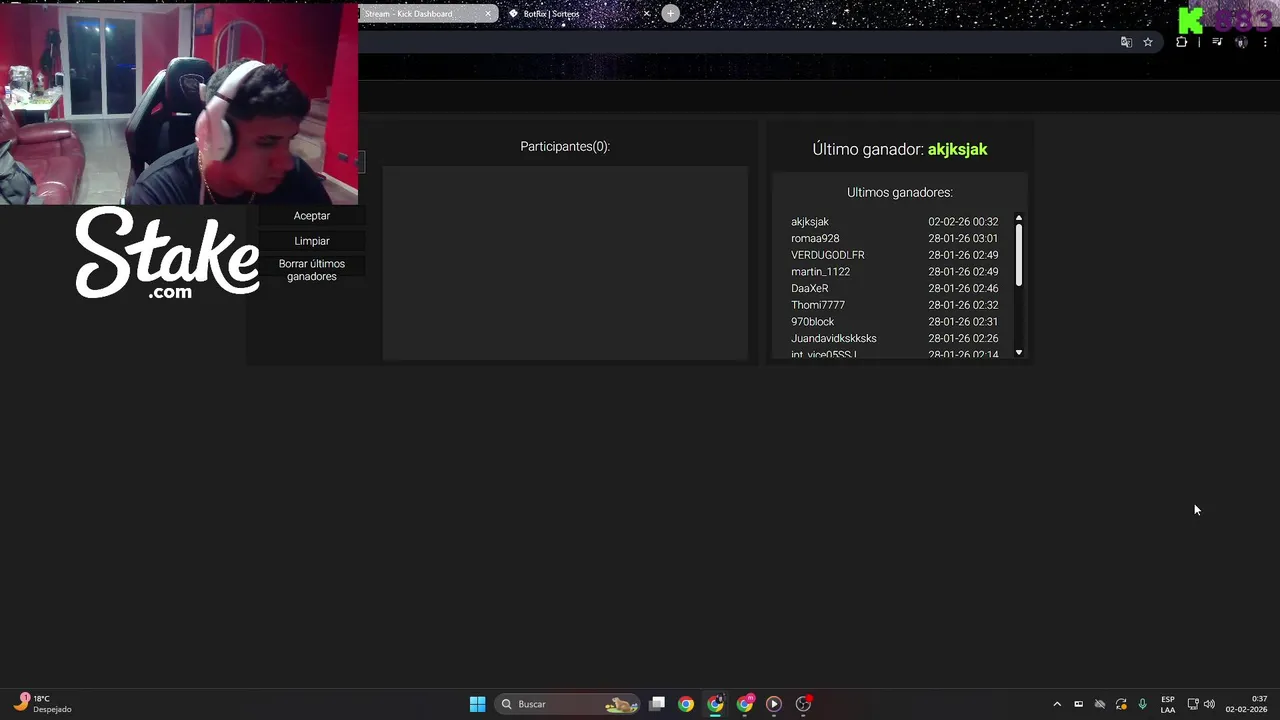The width and height of the screenshot is (1280, 720).
Task: Open Chrome icon with pink profile badge
Action: [745, 704]
